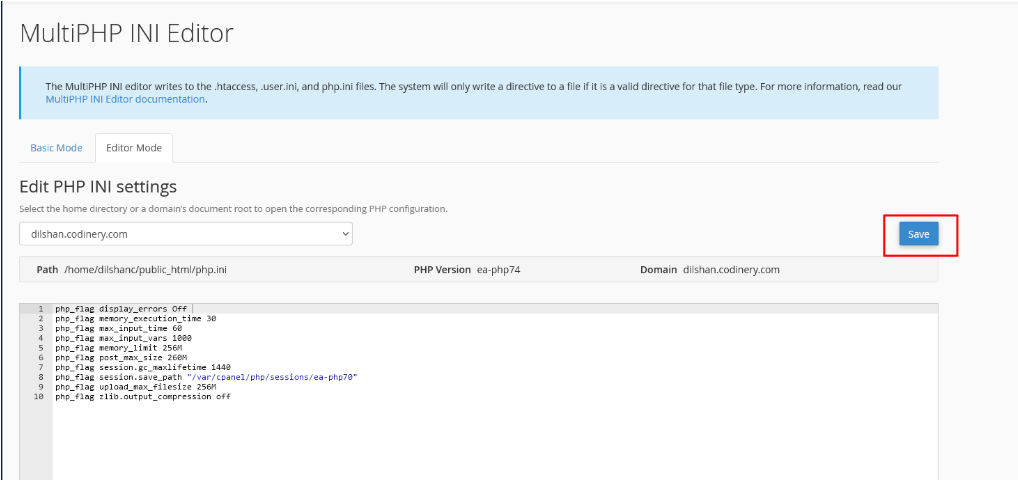Click the max_input_time 60 line

tap(118, 328)
